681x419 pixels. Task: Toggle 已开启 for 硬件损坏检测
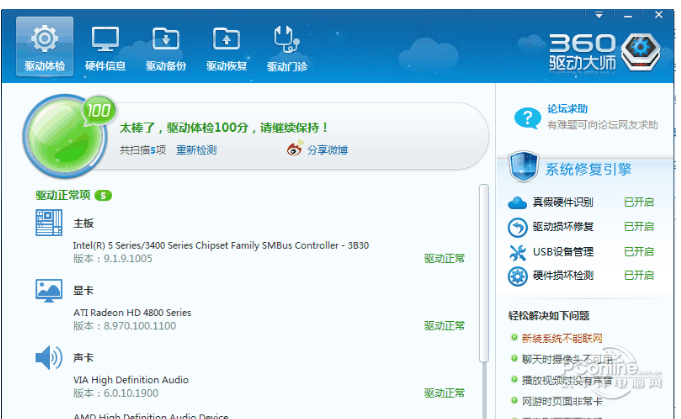point(639,275)
